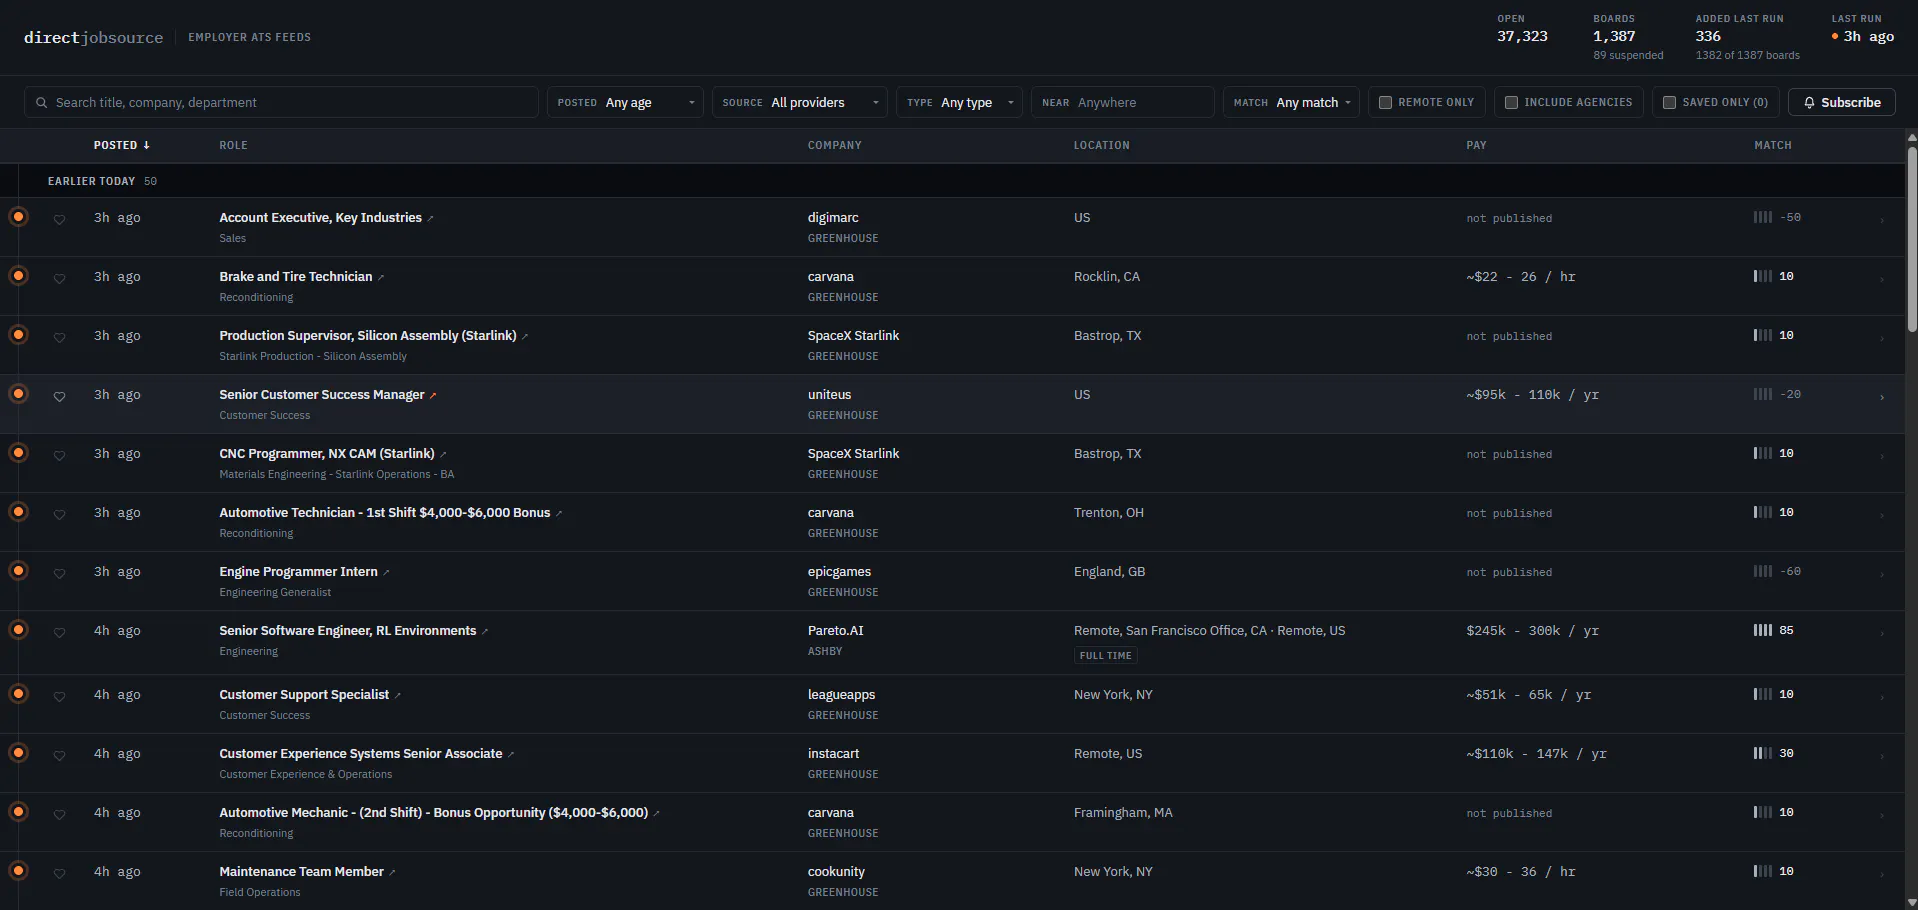Click the Boards 1,387 stat
The height and width of the screenshot is (910, 1918).
point(1628,37)
